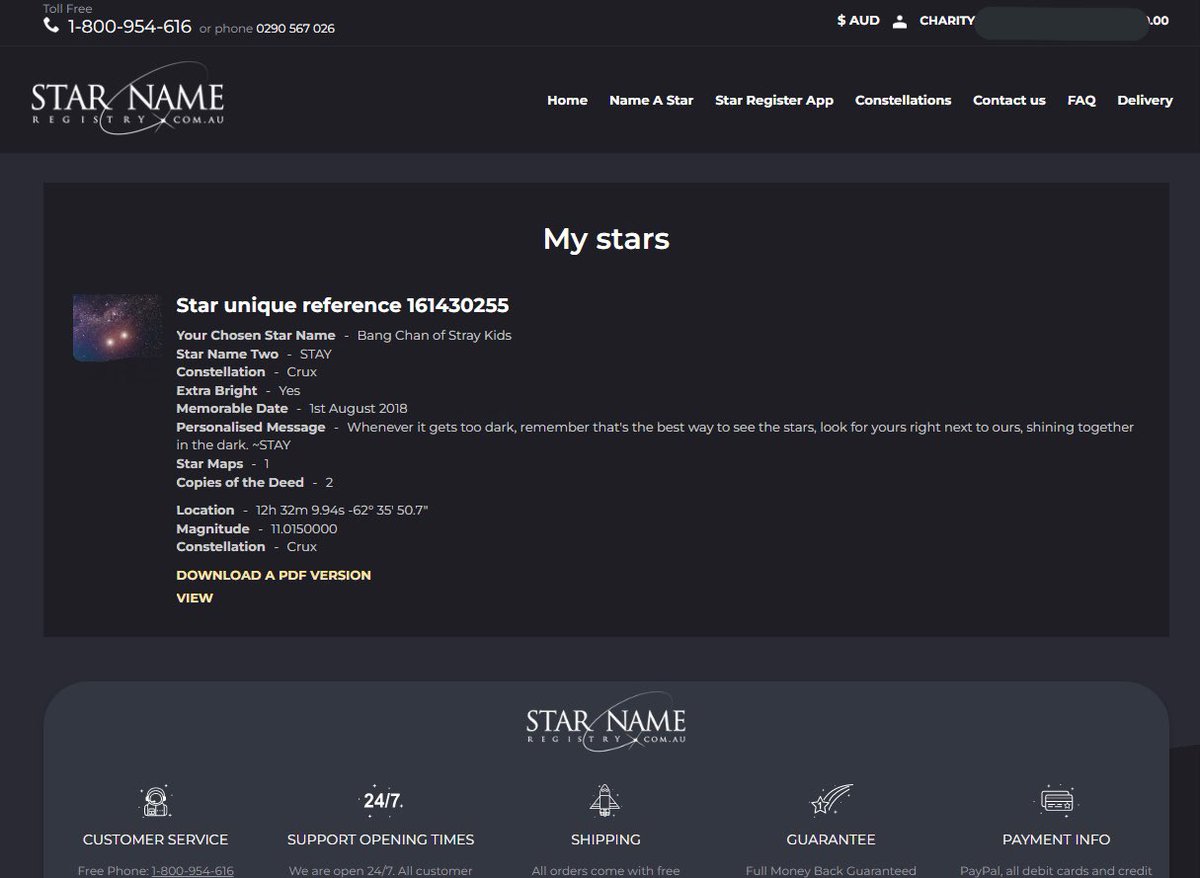Screen dimensions: 1200x878
Task: Click the credit card Payment Info icon
Action: pos(1056,801)
